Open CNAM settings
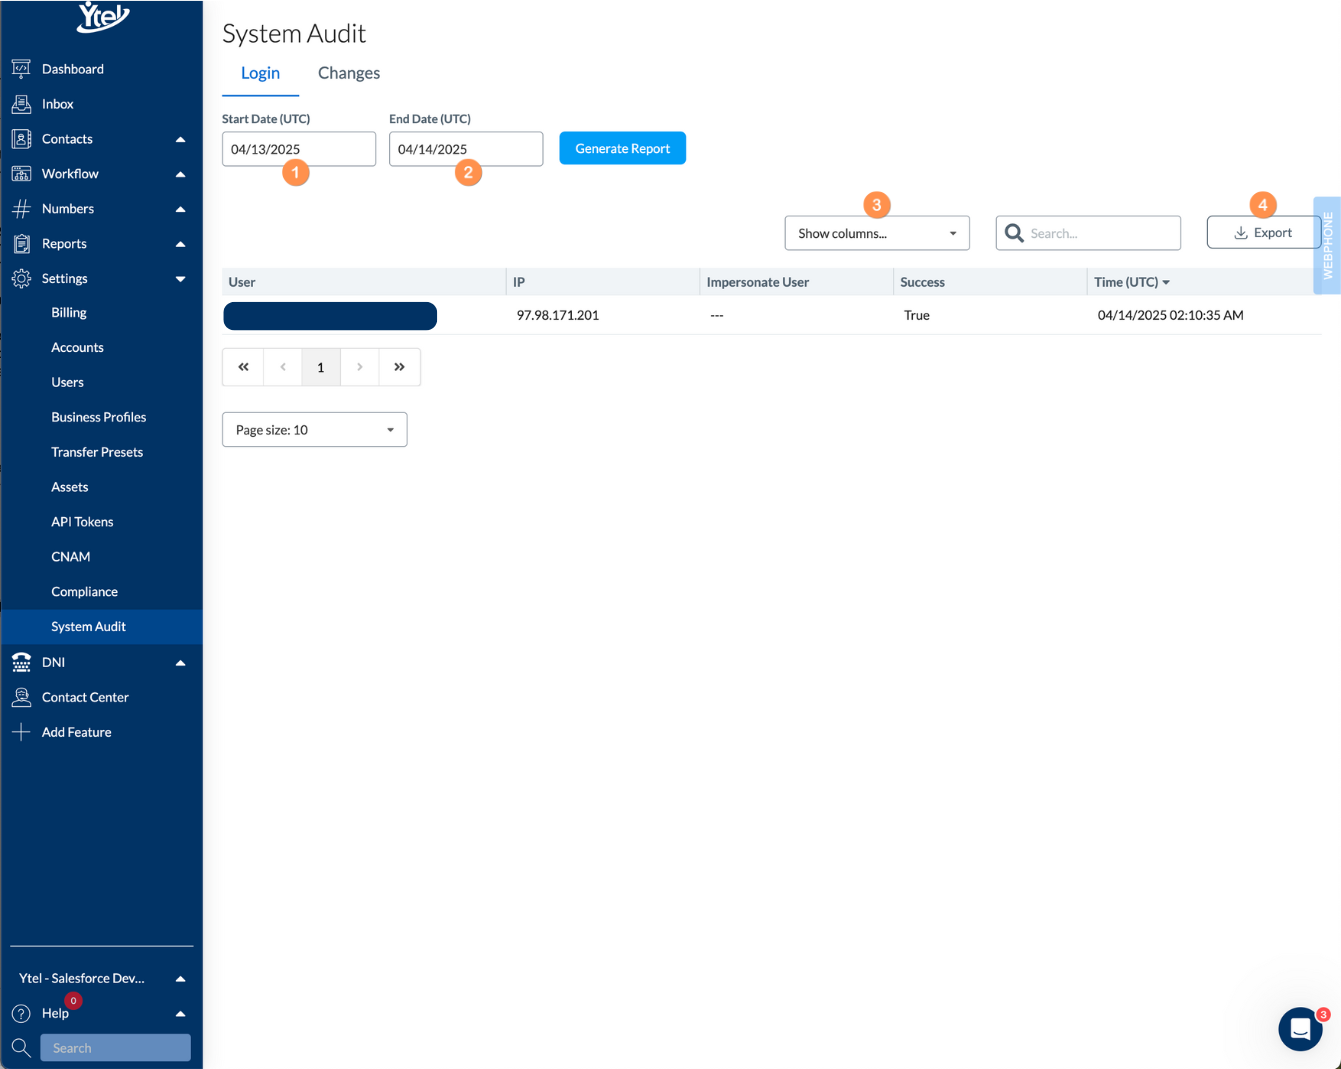The width and height of the screenshot is (1341, 1069). 71,557
